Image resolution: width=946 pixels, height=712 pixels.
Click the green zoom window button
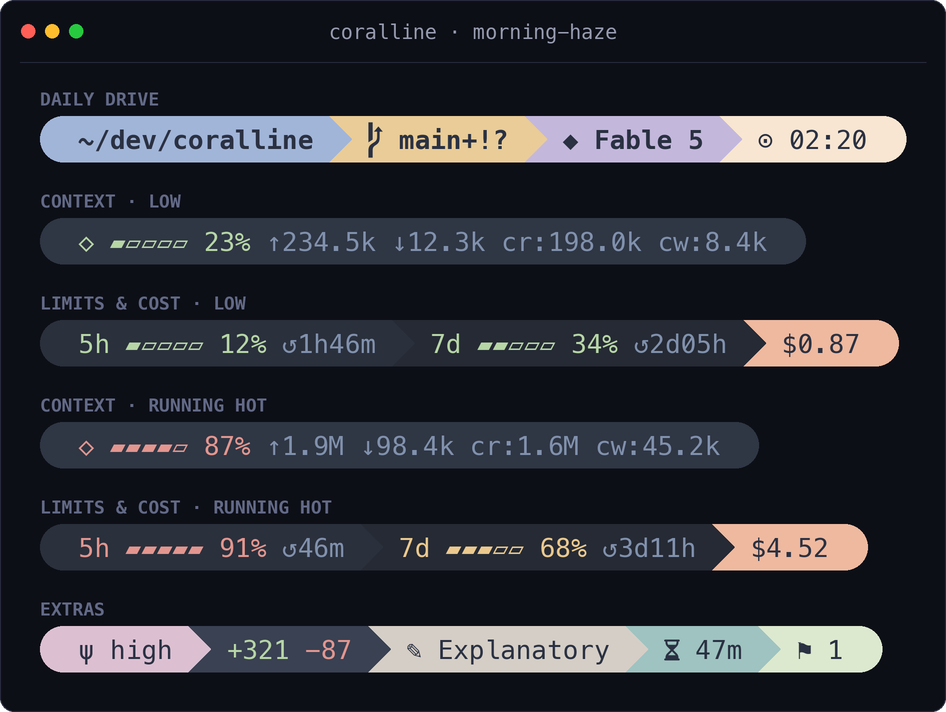coord(76,31)
